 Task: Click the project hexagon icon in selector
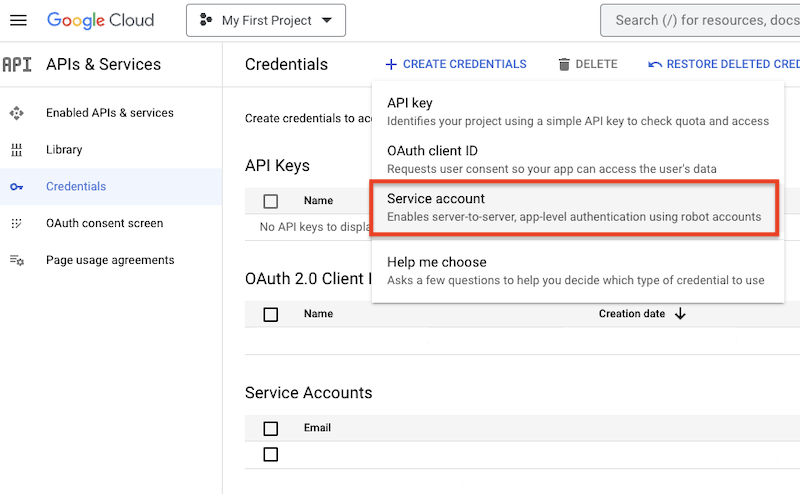[206, 20]
